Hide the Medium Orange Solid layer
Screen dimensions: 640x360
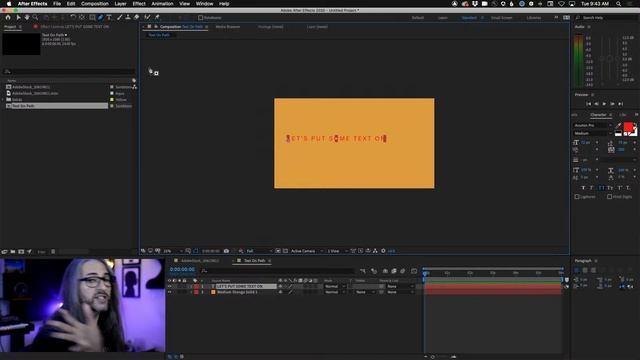[x=169, y=292]
